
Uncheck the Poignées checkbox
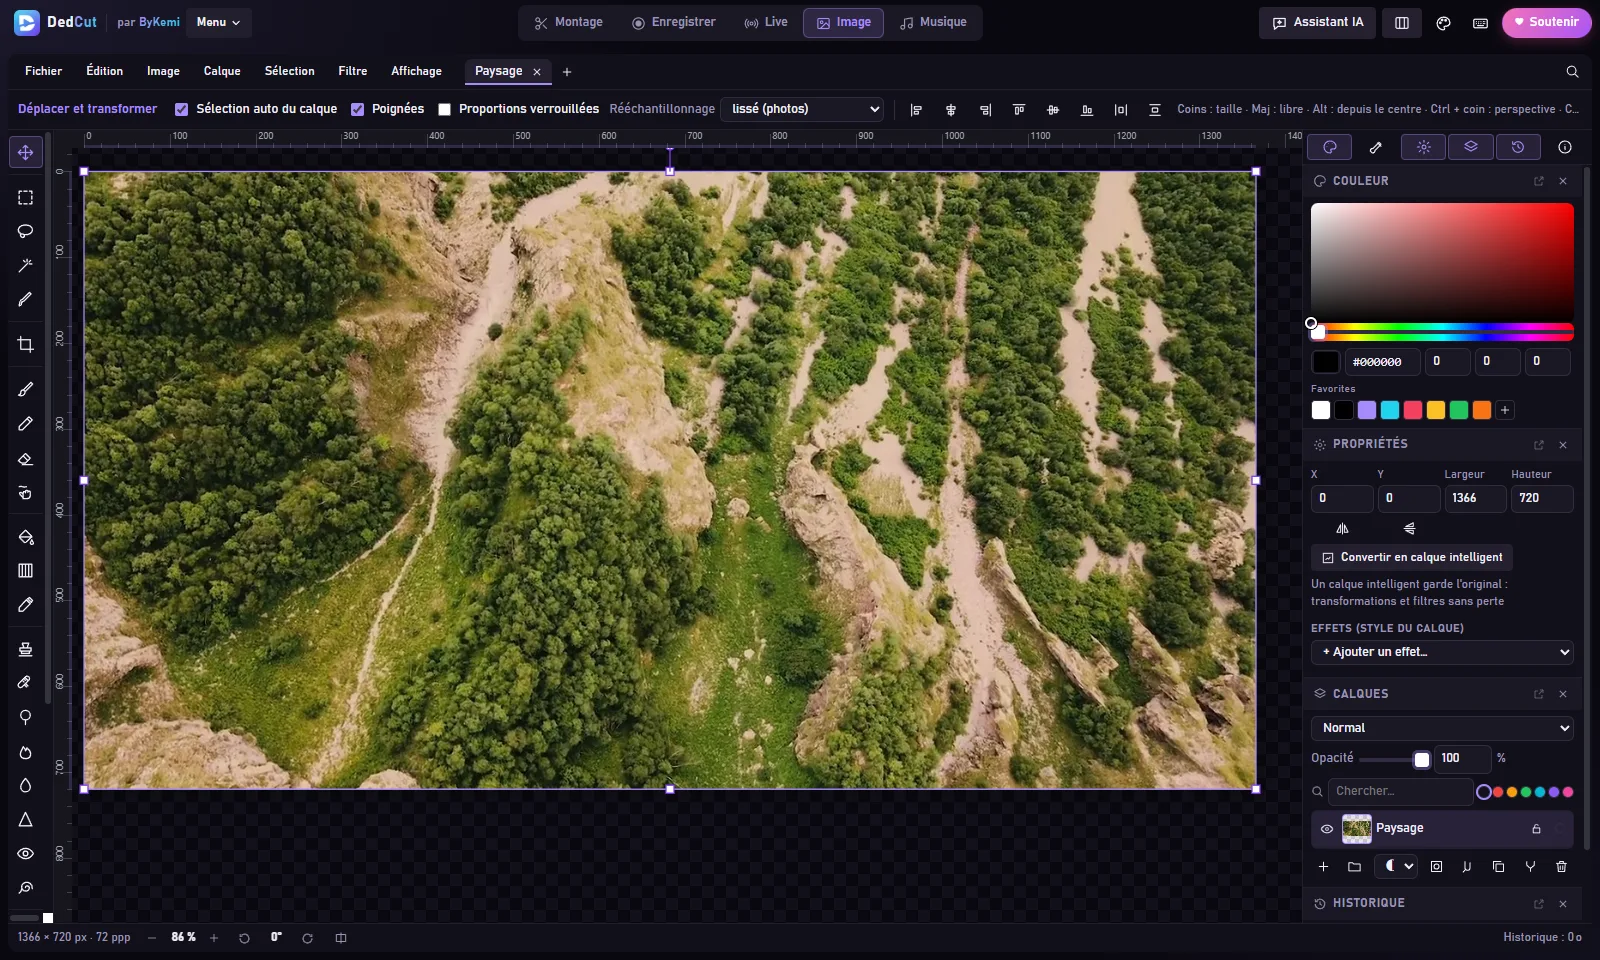coord(357,109)
